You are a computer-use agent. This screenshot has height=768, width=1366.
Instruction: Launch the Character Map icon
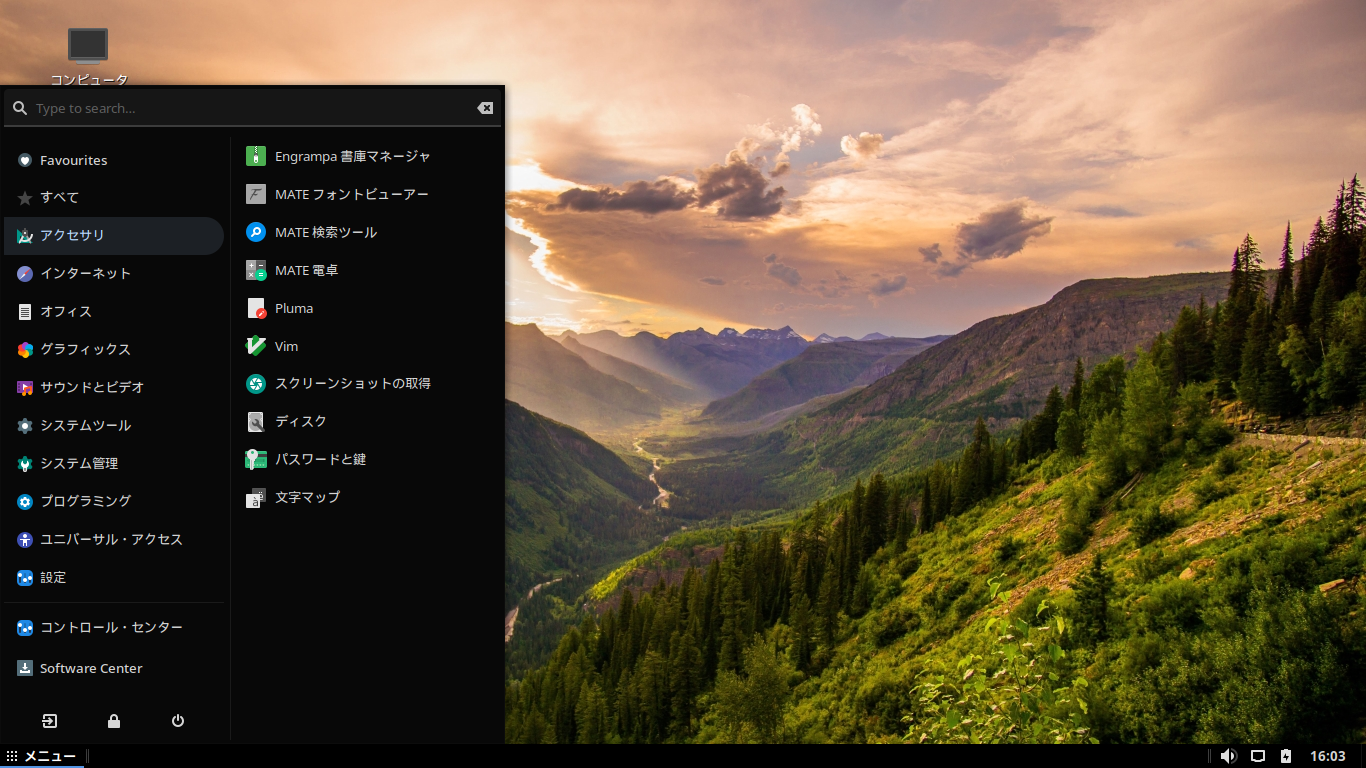click(256, 497)
